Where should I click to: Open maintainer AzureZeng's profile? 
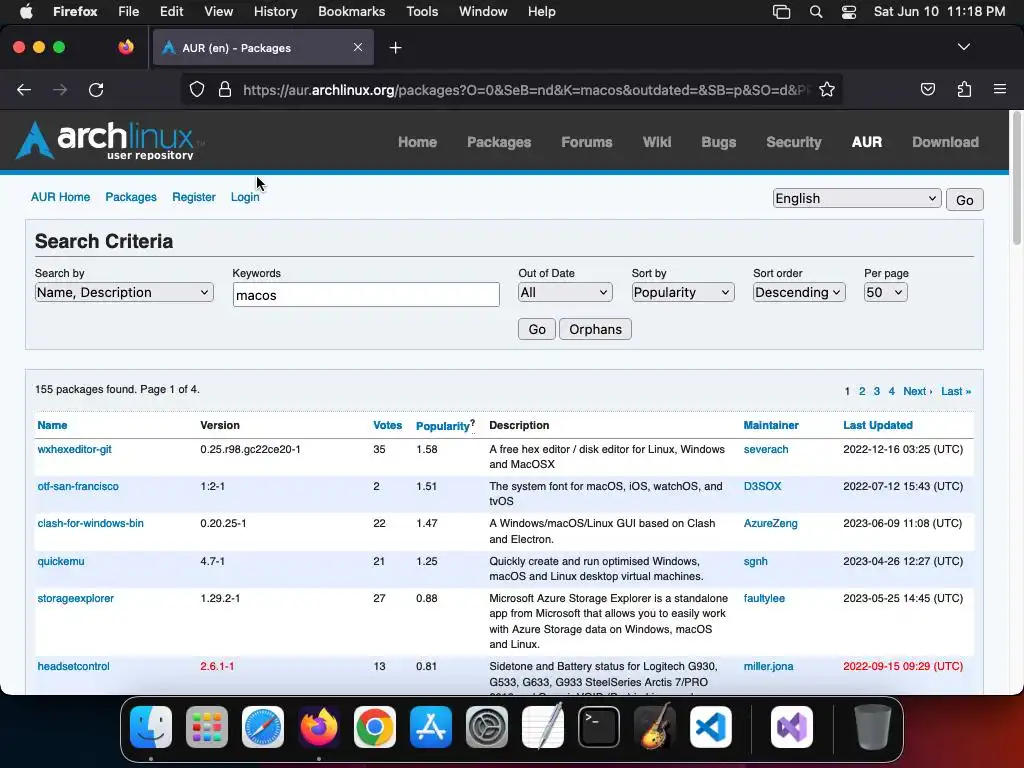(x=770, y=523)
